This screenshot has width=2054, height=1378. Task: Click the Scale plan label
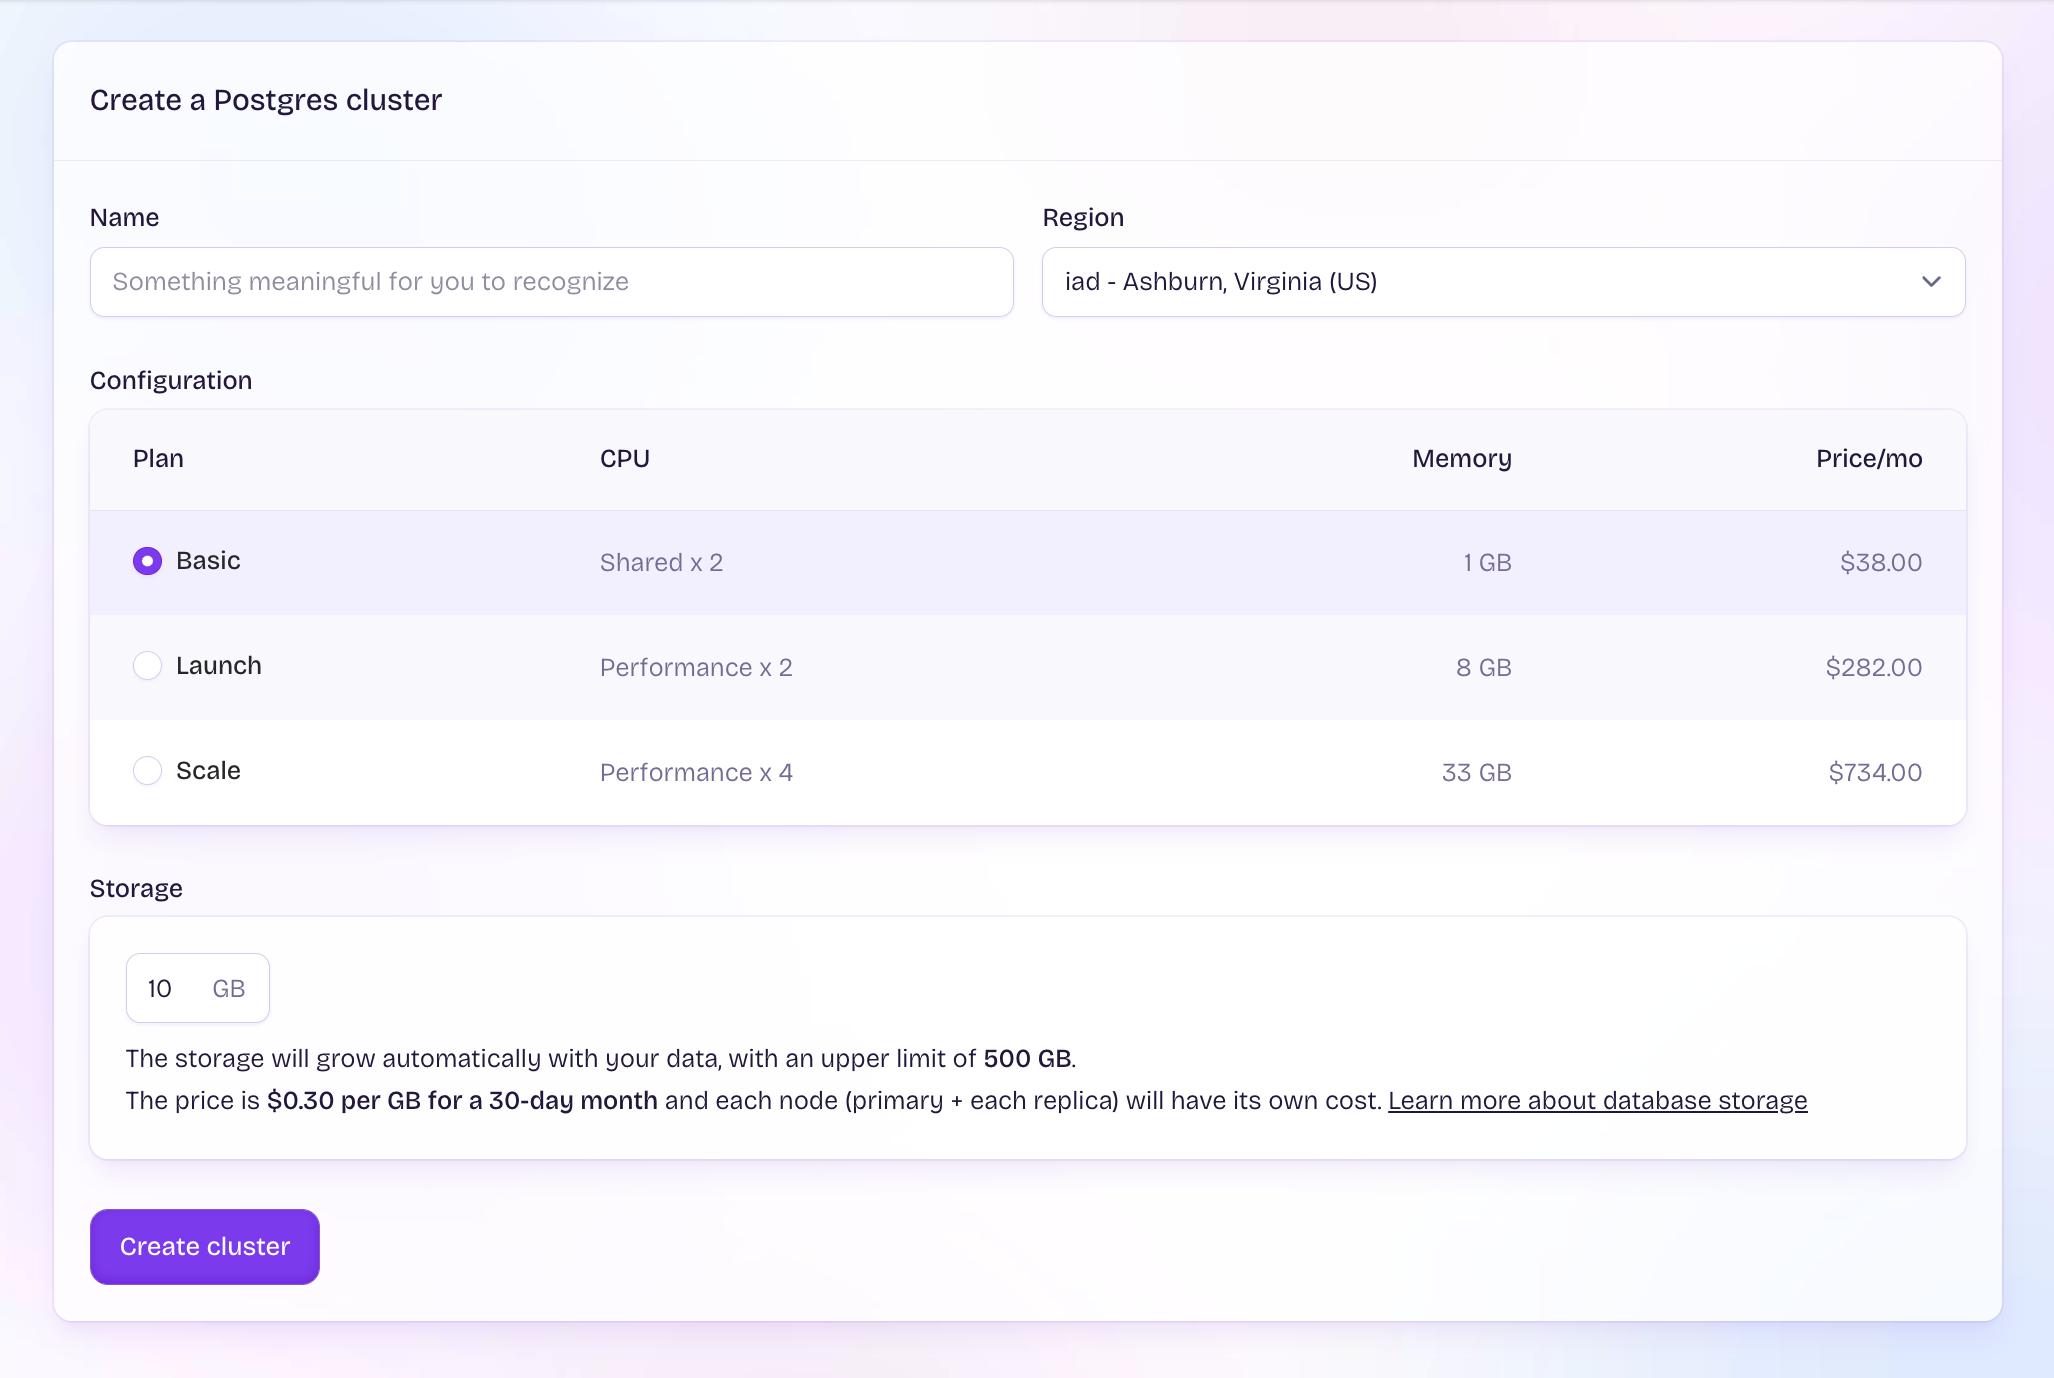(x=208, y=771)
